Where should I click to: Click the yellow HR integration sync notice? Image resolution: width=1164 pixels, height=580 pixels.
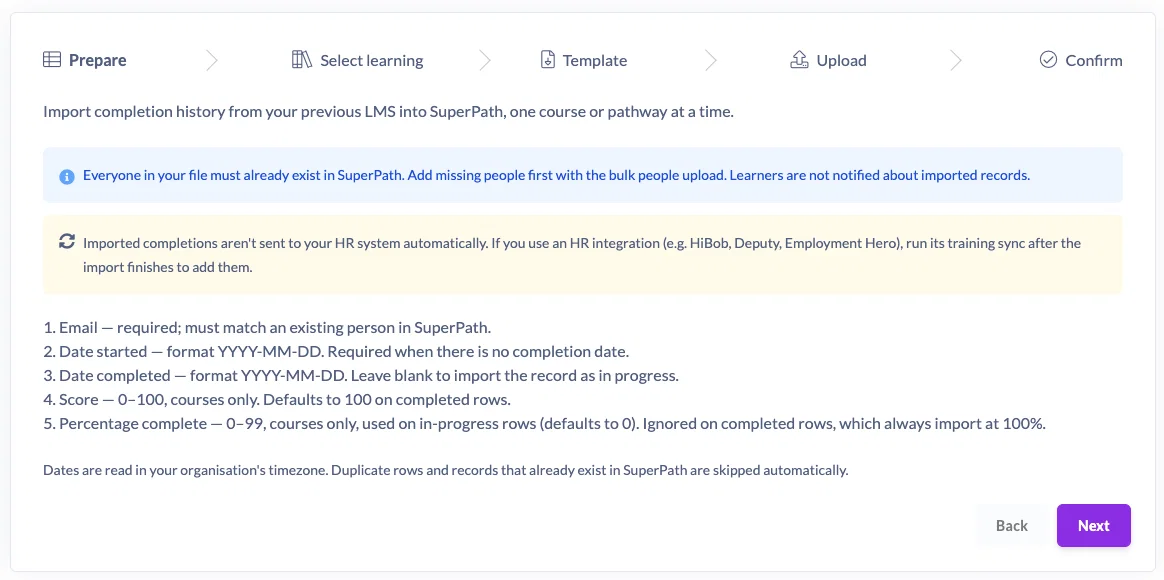point(583,255)
